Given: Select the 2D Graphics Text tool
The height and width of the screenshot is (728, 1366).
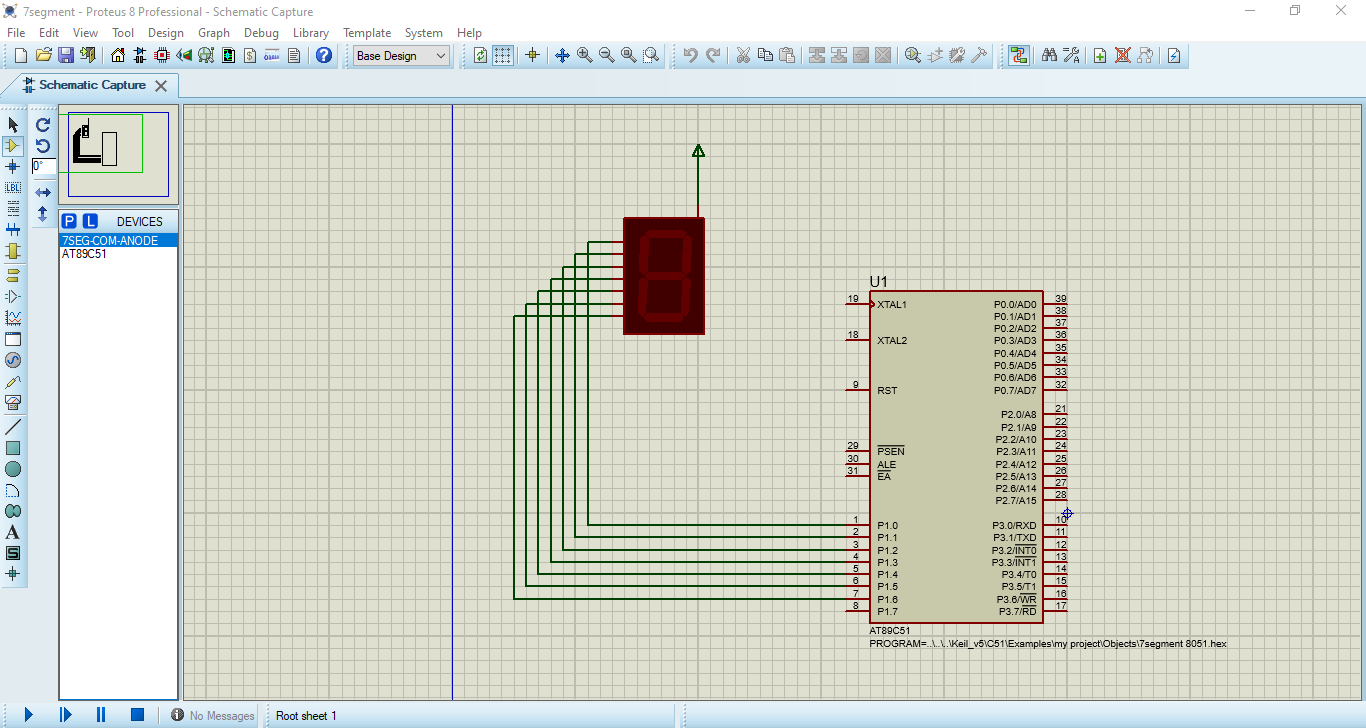Looking at the screenshot, I should (x=13, y=533).
